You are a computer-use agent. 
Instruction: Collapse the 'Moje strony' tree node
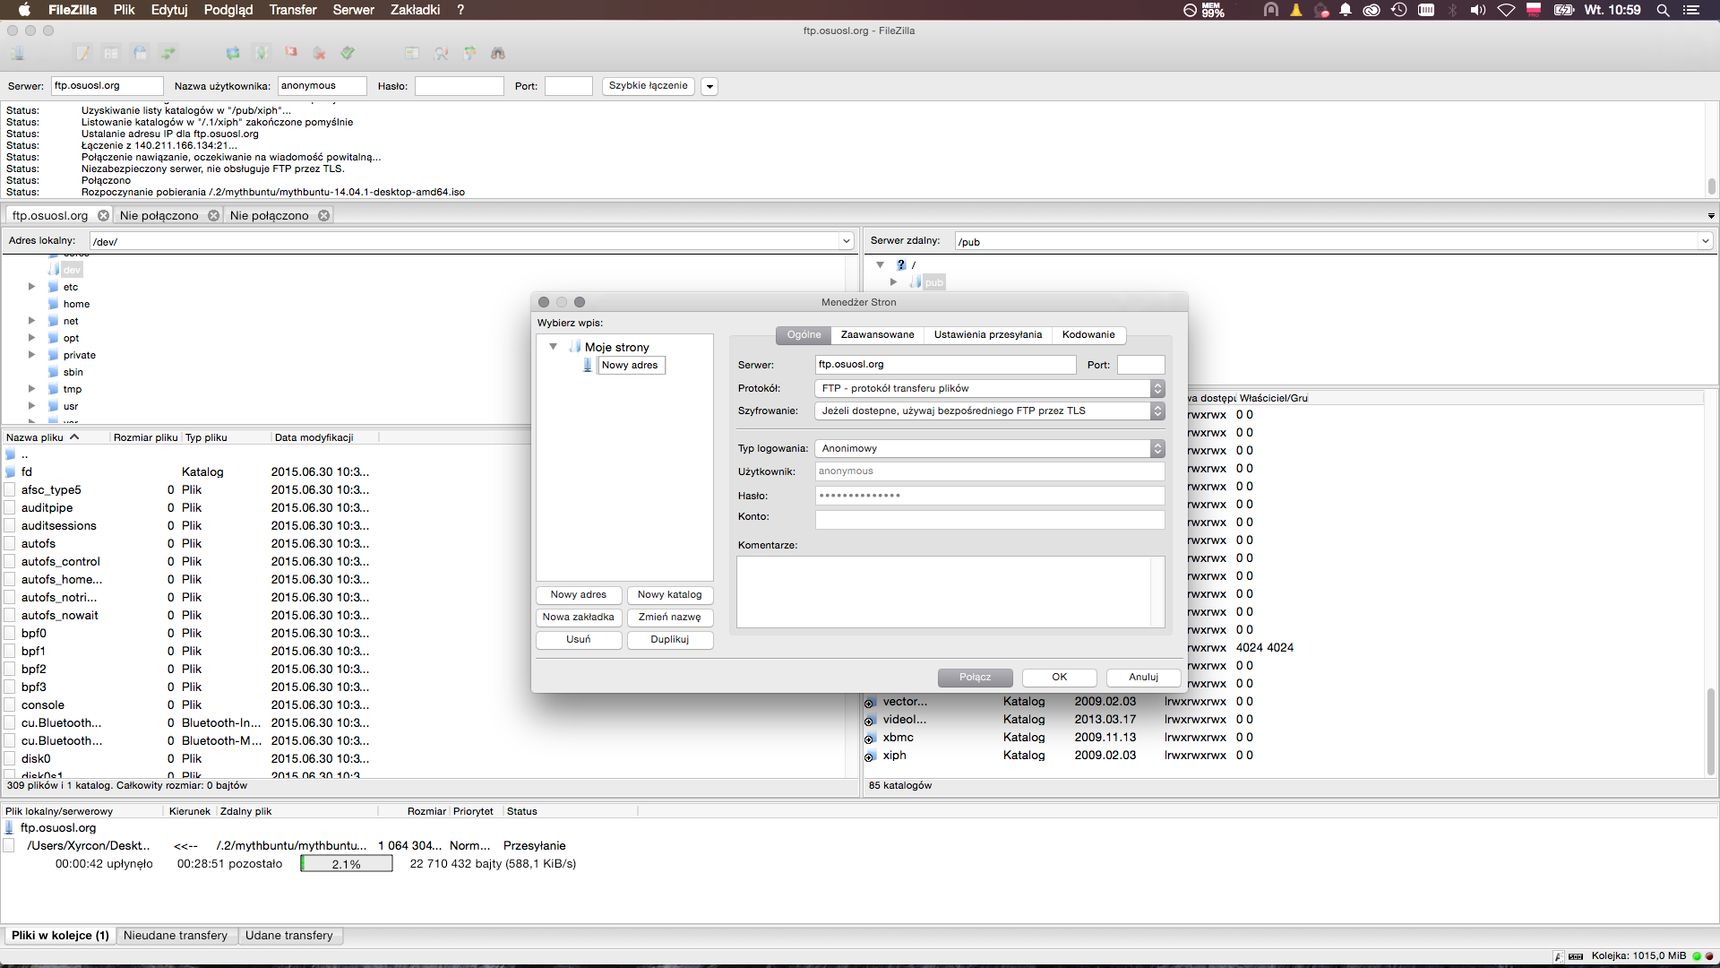553,347
